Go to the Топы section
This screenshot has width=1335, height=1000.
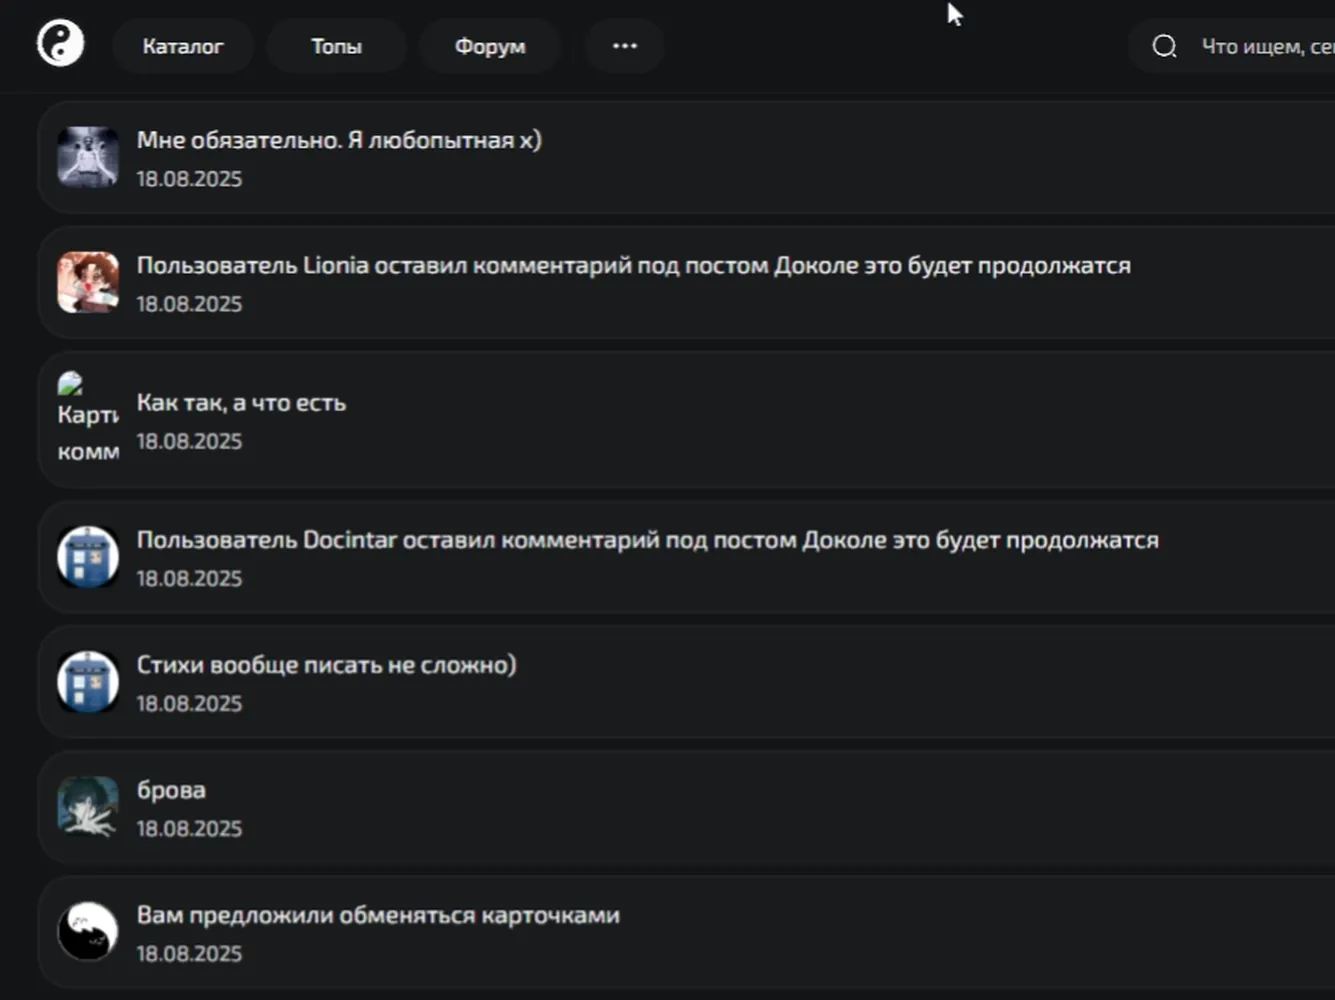(x=336, y=46)
